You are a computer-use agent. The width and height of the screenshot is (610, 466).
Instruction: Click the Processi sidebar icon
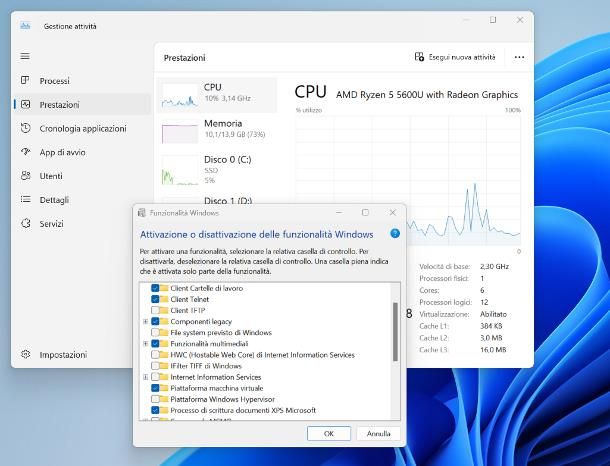click(x=25, y=81)
